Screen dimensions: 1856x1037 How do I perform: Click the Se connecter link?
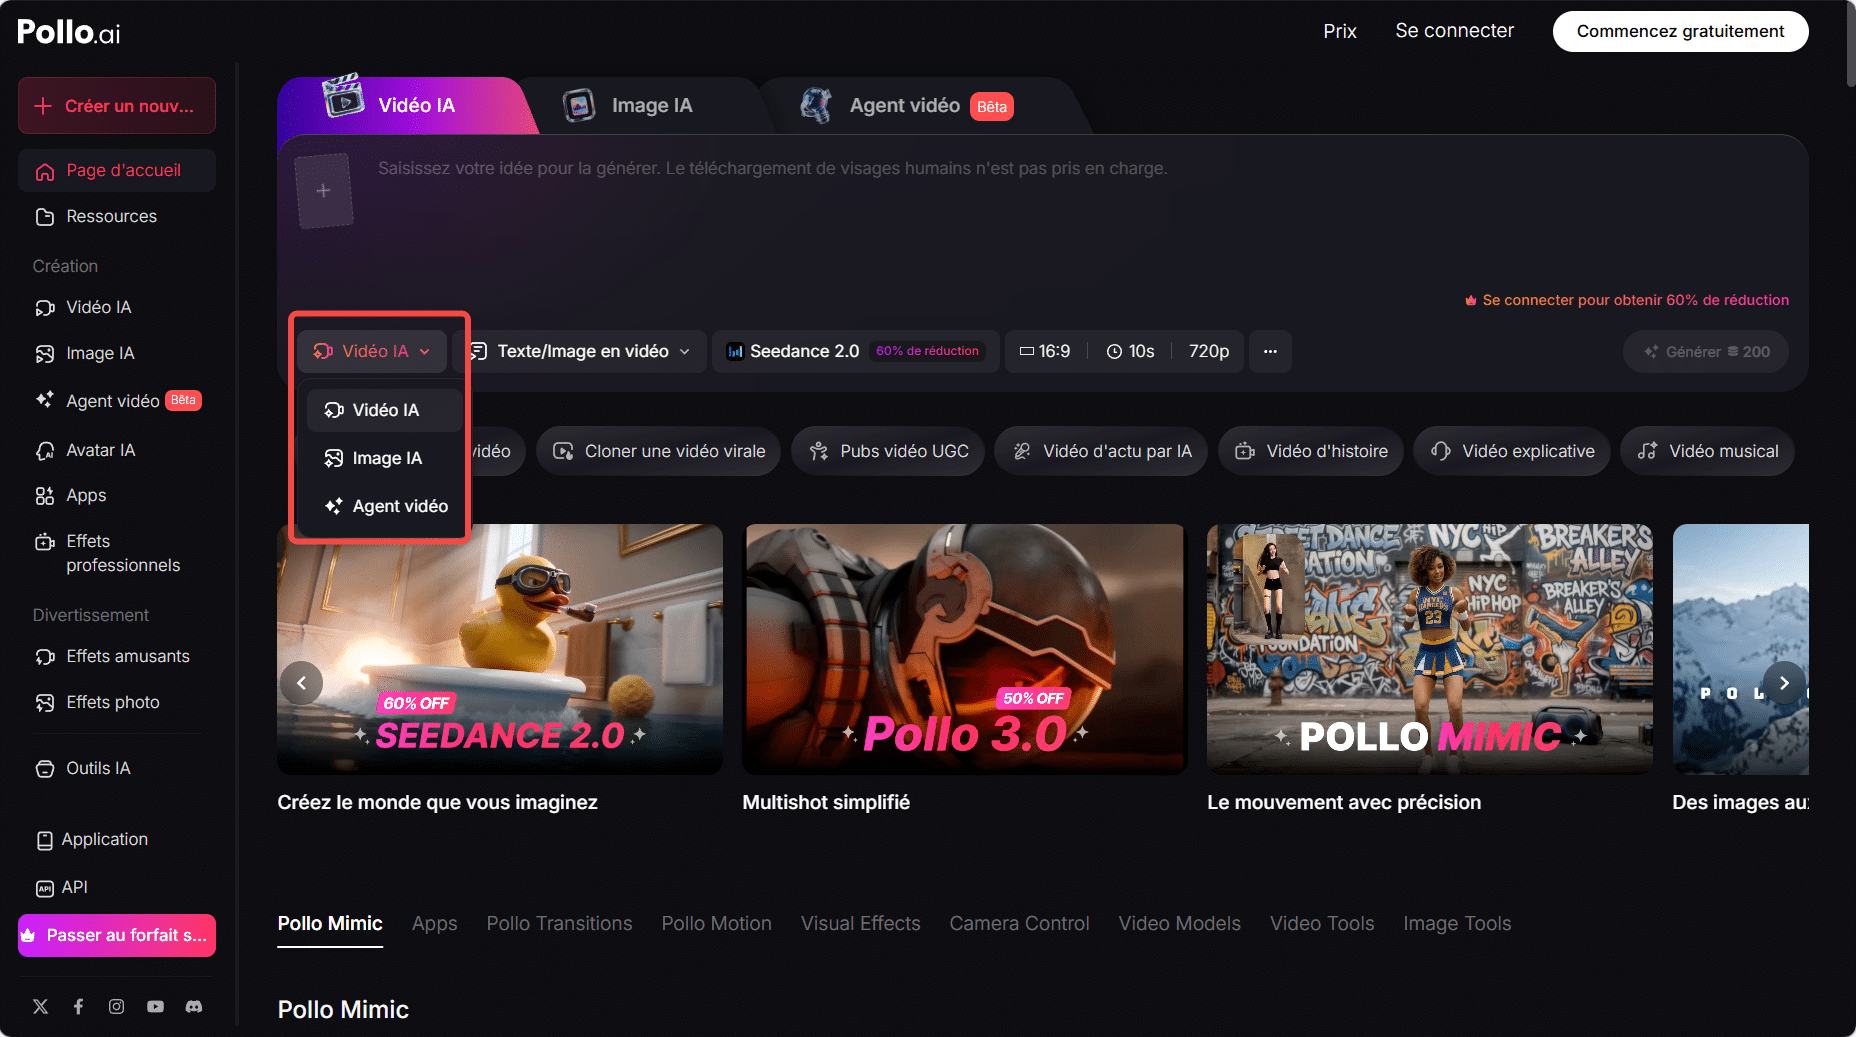tap(1454, 31)
